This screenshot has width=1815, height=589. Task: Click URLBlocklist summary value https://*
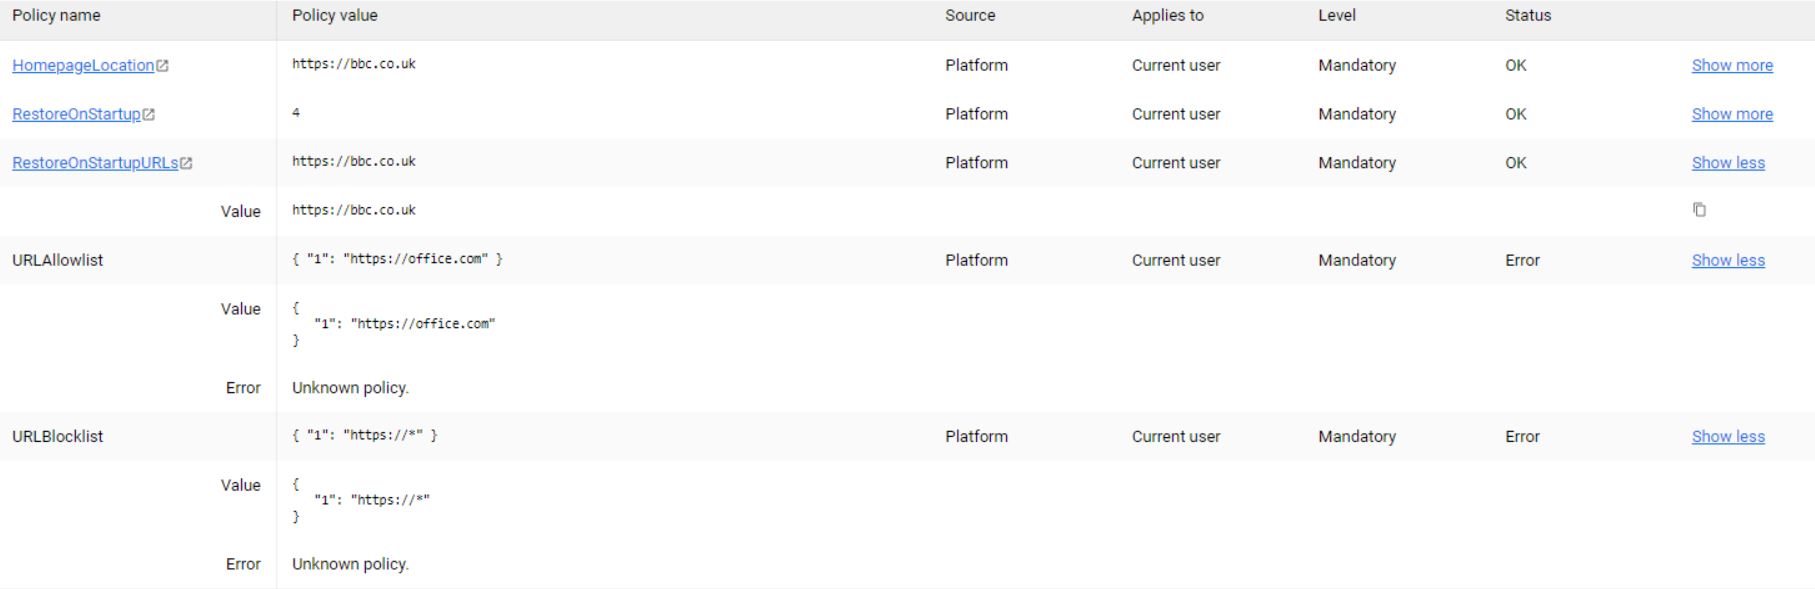[365, 435]
